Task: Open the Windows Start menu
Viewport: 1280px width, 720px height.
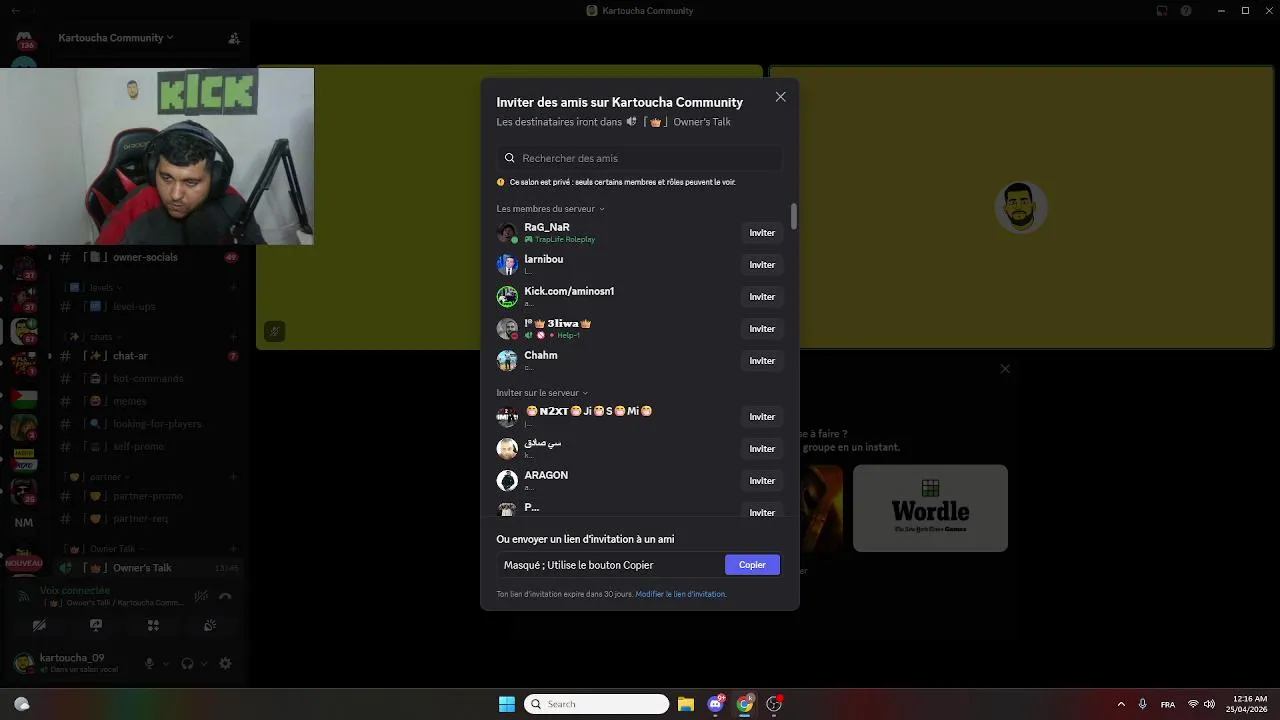Action: point(507,704)
